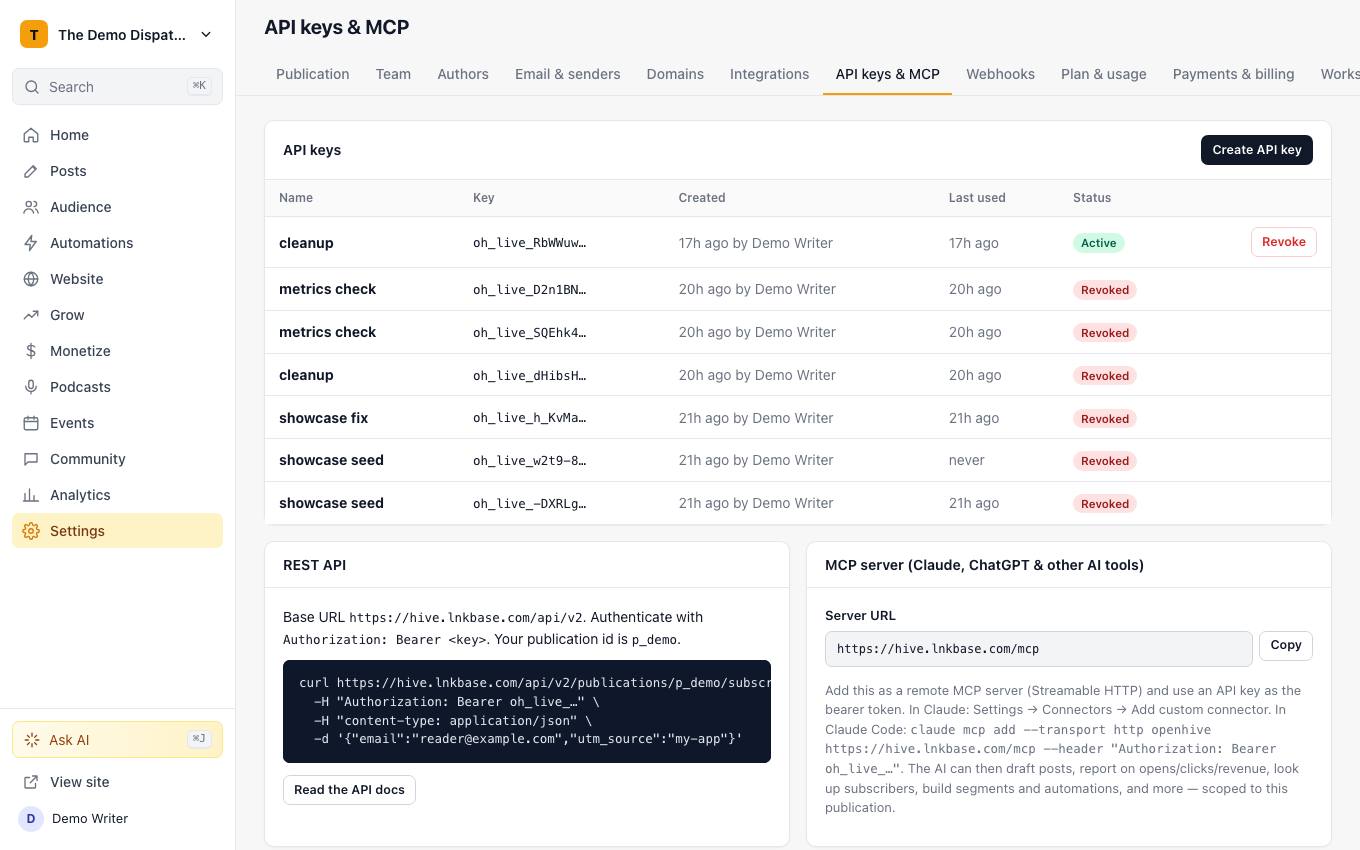This screenshot has width=1360, height=850.
Task: Copy the MCP server URL
Action: 1286,645
